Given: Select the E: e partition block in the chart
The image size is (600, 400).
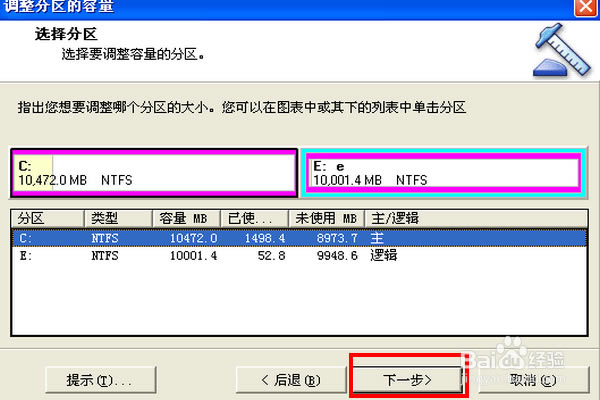Looking at the screenshot, I should click(444, 173).
